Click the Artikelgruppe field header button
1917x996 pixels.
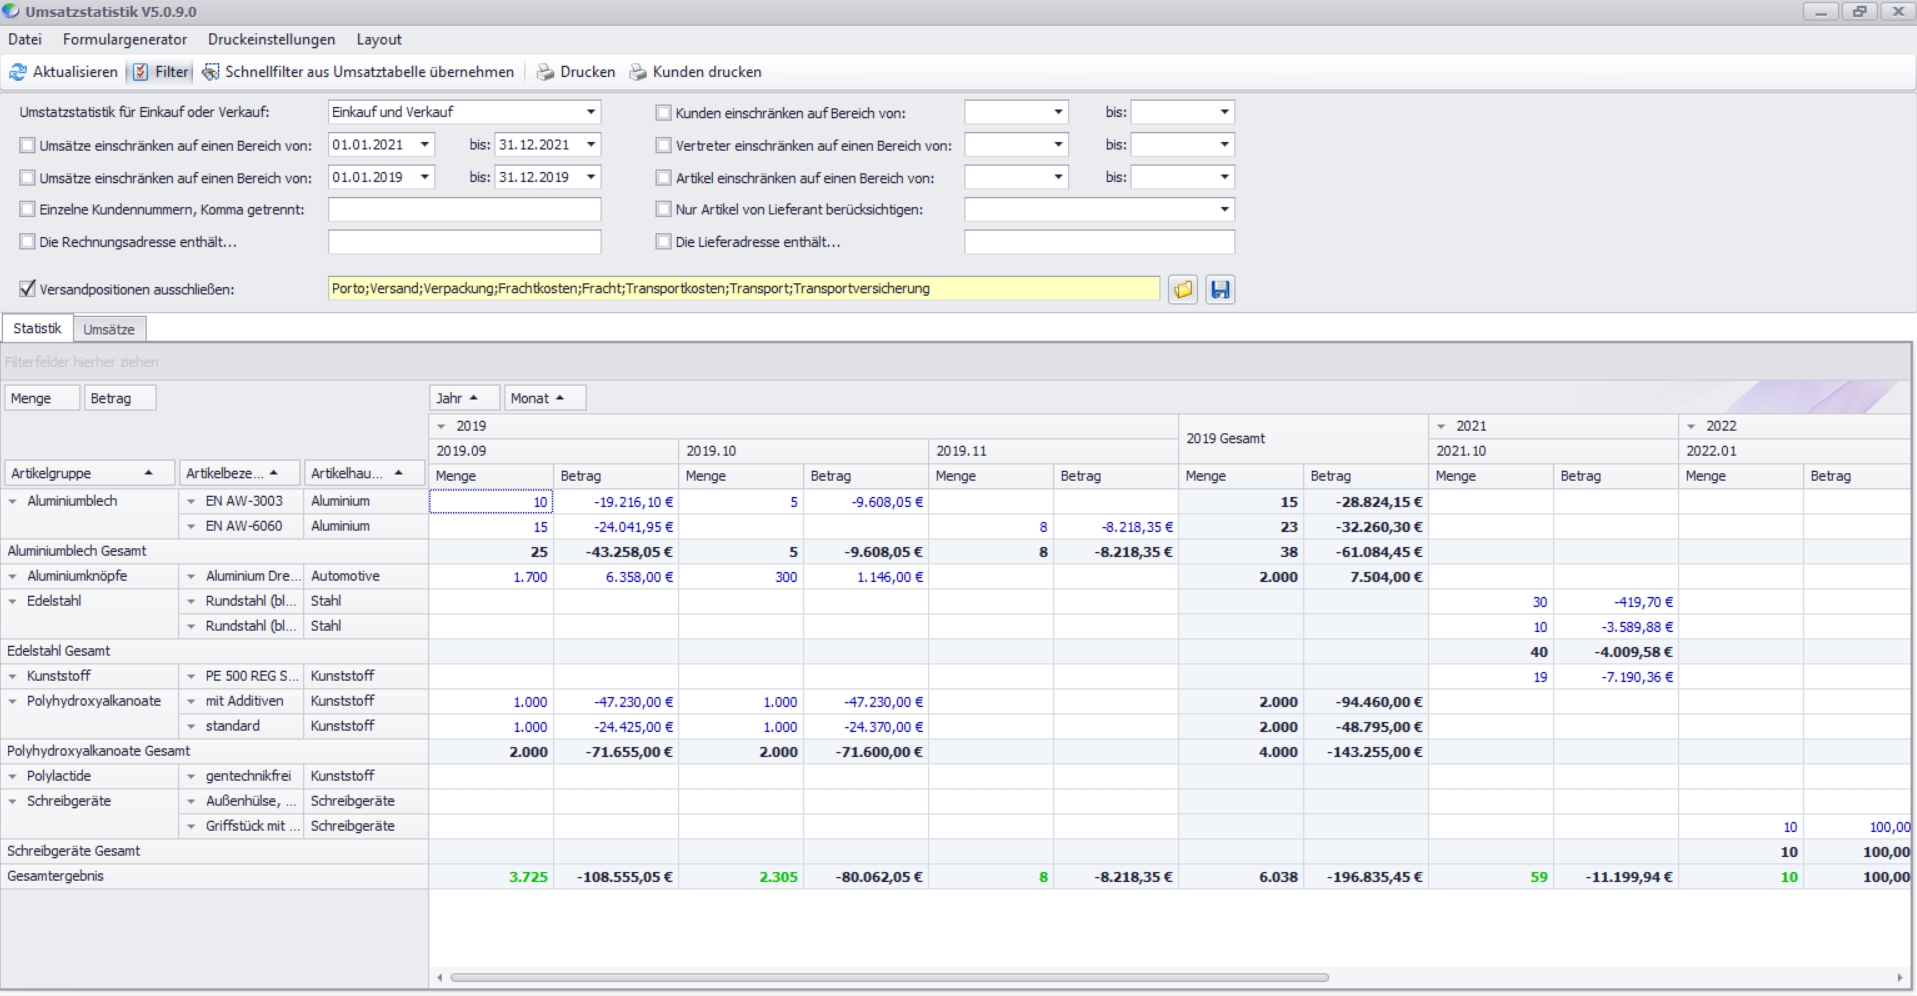point(81,473)
